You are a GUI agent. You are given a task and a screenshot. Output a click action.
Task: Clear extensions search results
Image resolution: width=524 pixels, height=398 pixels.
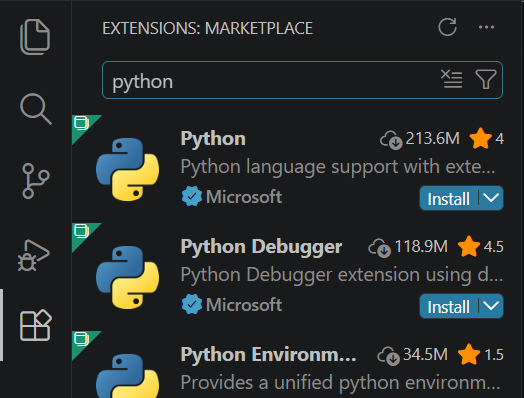click(451, 79)
